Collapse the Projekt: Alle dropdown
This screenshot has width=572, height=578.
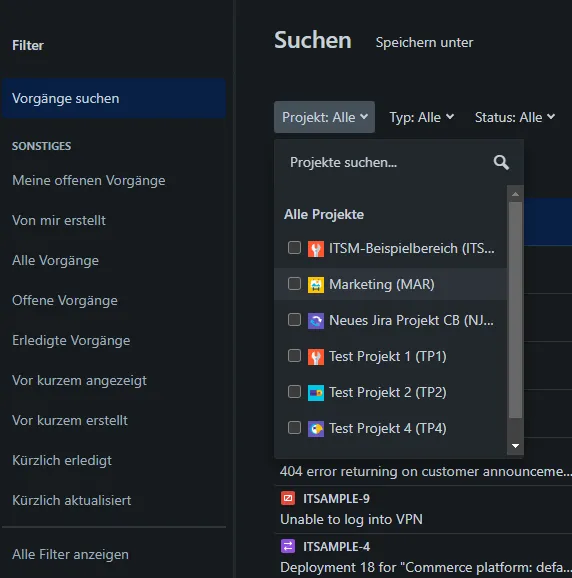pyautogui.click(x=324, y=117)
